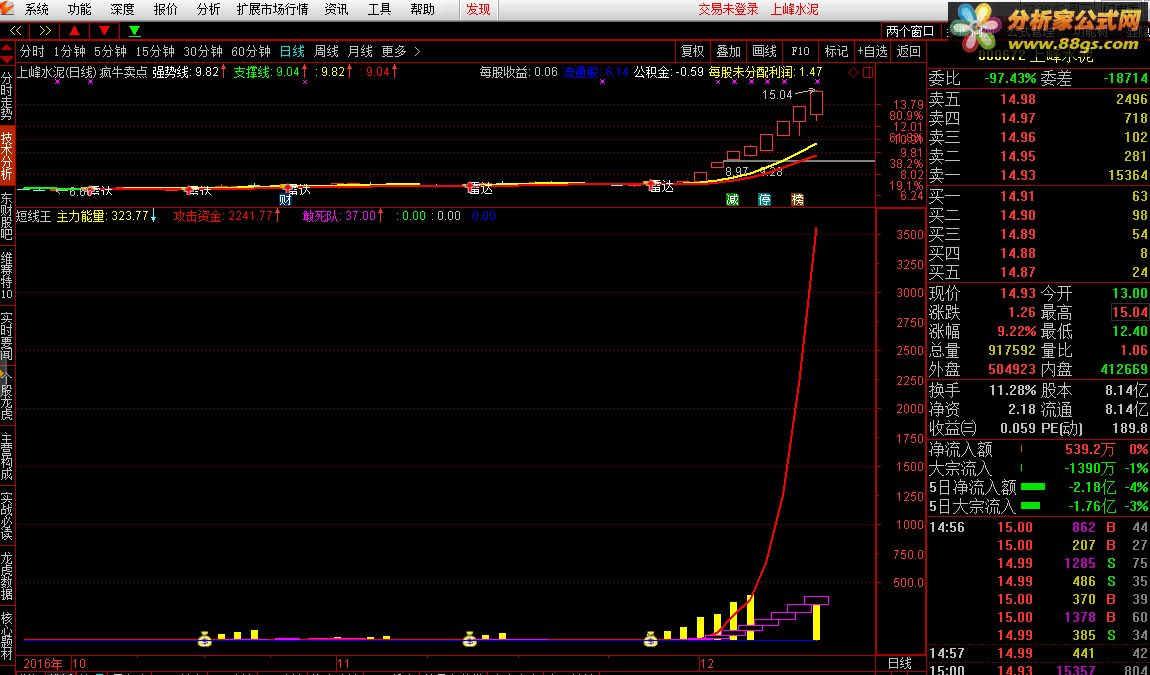This screenshot has width=1150, height=675.
Task: Open 个股龙虎 sidebar tab
Action: pos(7,395)
